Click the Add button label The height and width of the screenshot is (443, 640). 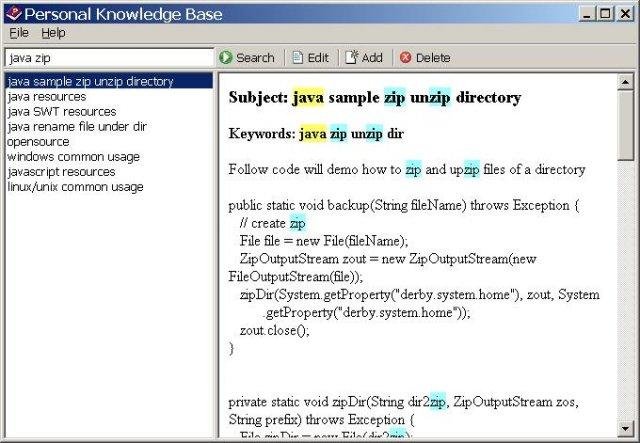[x=372, y=58]
